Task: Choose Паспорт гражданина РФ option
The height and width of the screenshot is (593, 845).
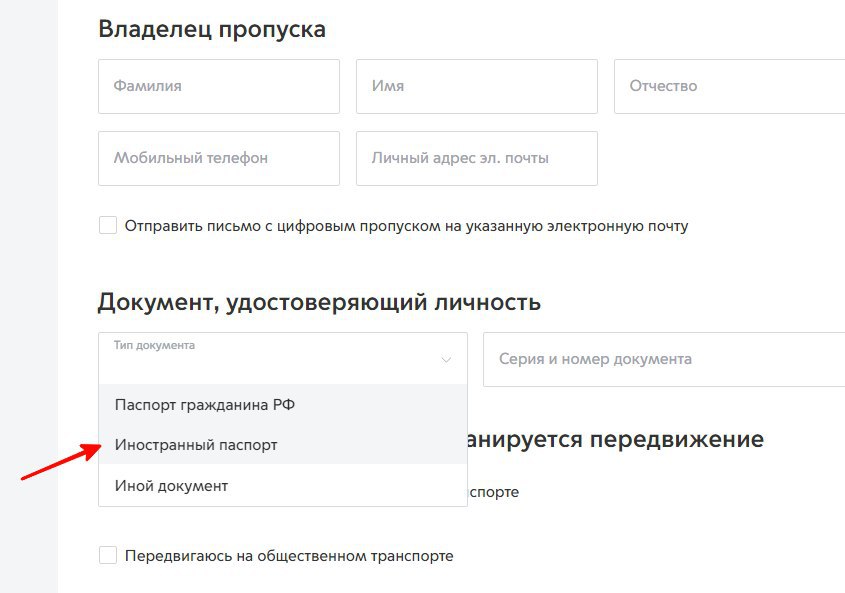Action: pyautogui.click(x=283, y=404)
